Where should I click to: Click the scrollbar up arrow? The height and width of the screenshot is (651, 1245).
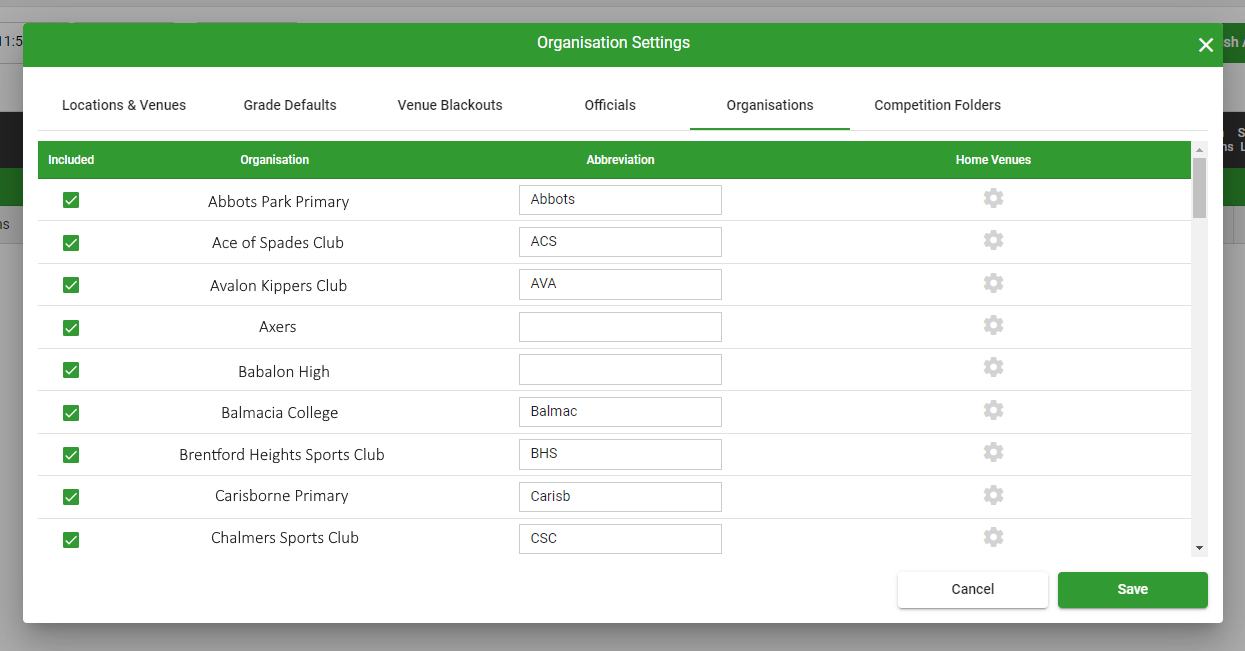(1200, 149)
